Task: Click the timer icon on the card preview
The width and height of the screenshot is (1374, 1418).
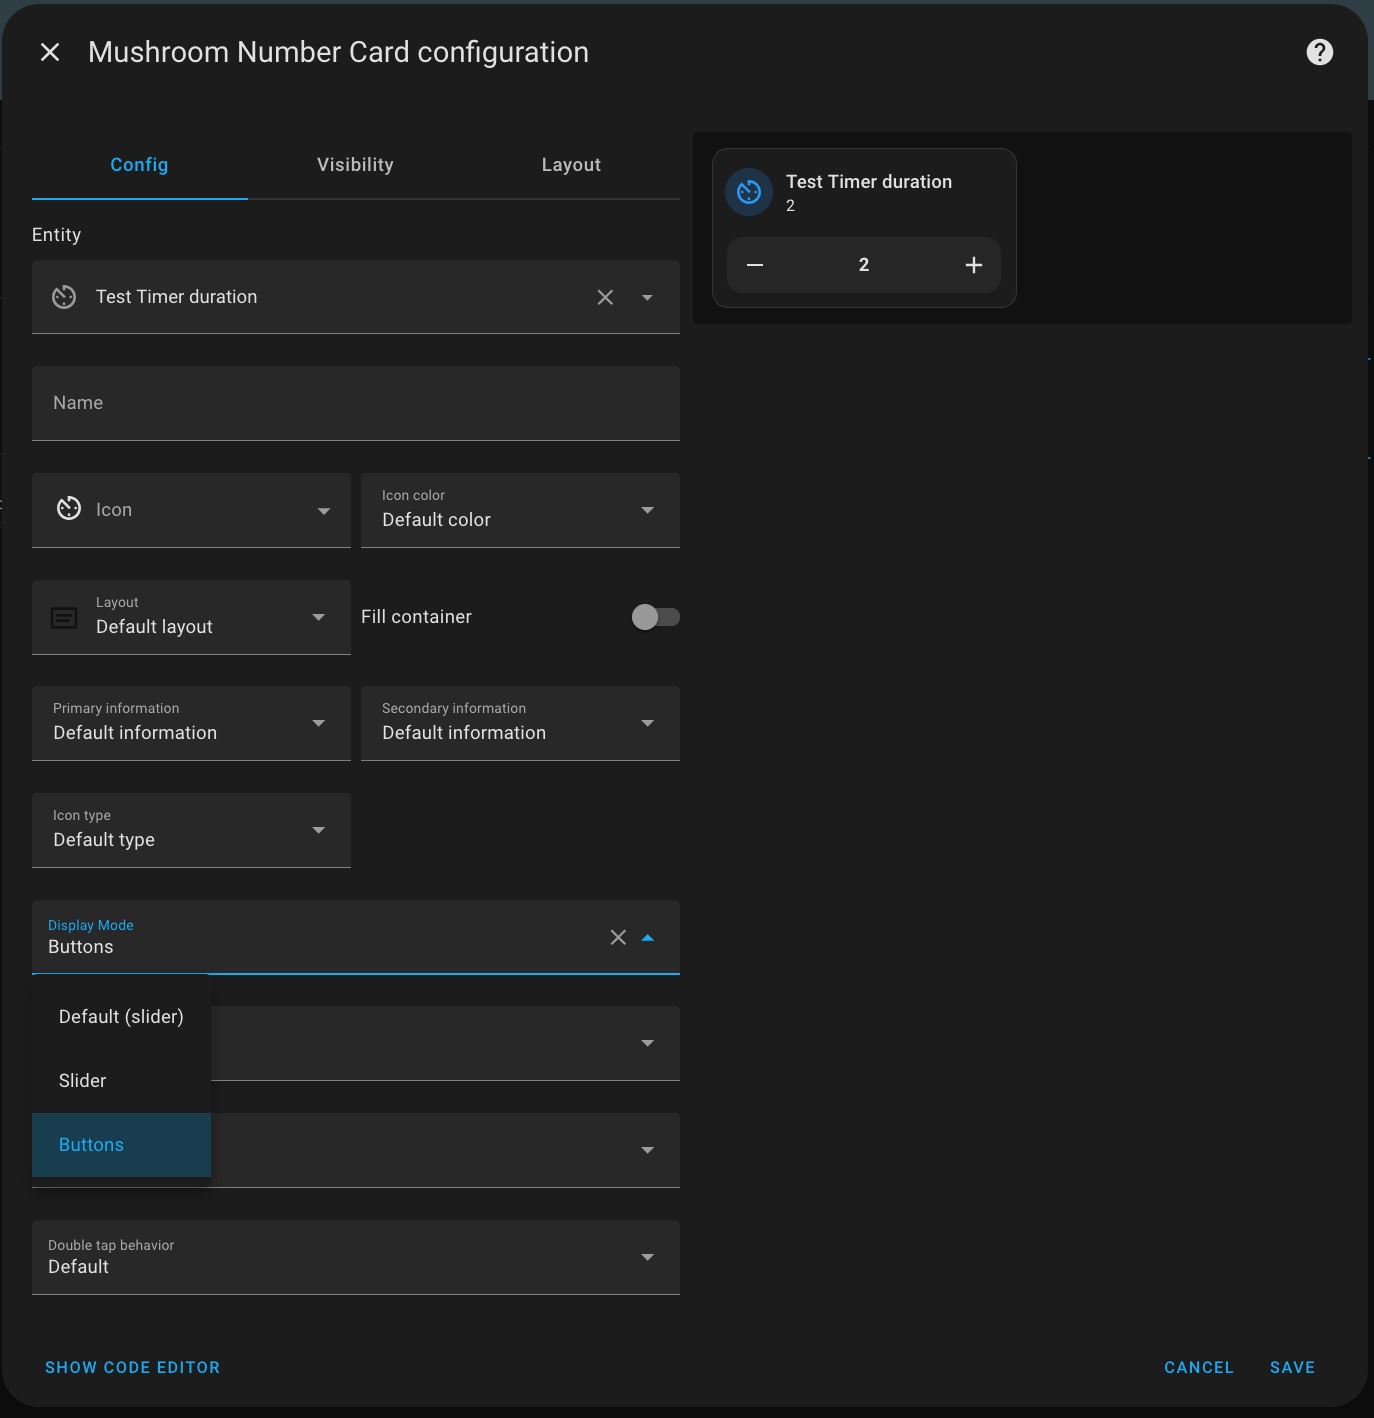Action: (x=748, y=191)
